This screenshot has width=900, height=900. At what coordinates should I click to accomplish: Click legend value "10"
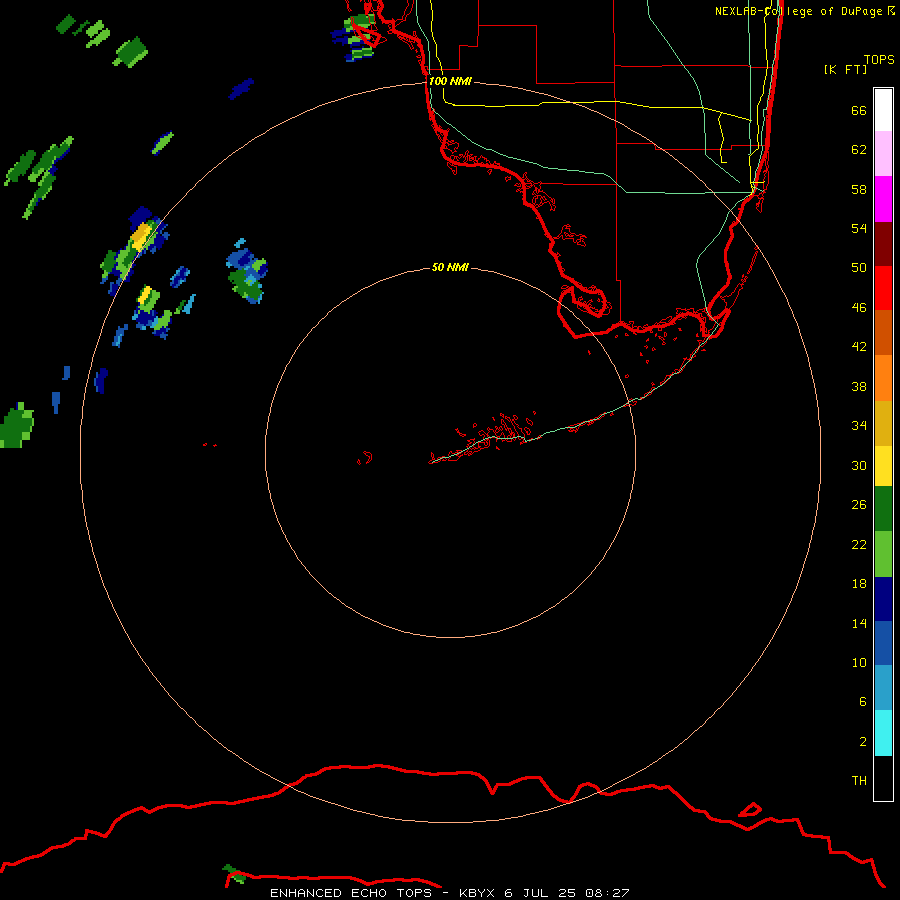click(x=859, y=662)
